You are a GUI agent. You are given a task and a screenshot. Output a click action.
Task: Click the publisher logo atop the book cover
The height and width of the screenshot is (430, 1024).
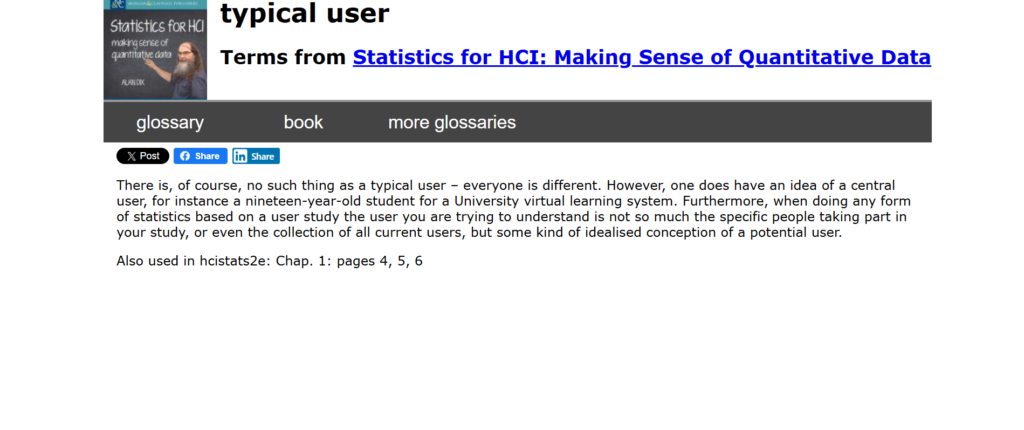pyautogui.click(x=118, y=4)
